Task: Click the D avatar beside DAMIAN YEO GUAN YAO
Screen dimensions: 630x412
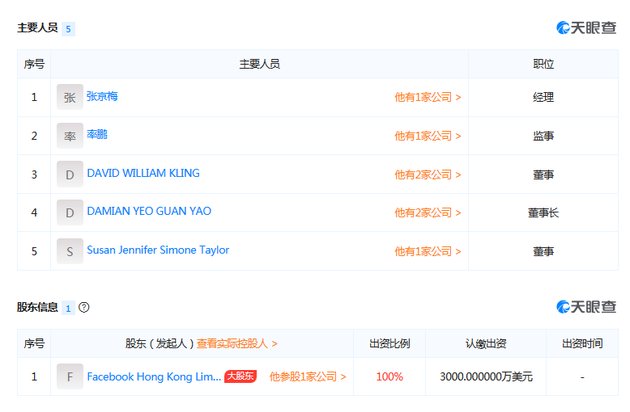Action: 70,212
